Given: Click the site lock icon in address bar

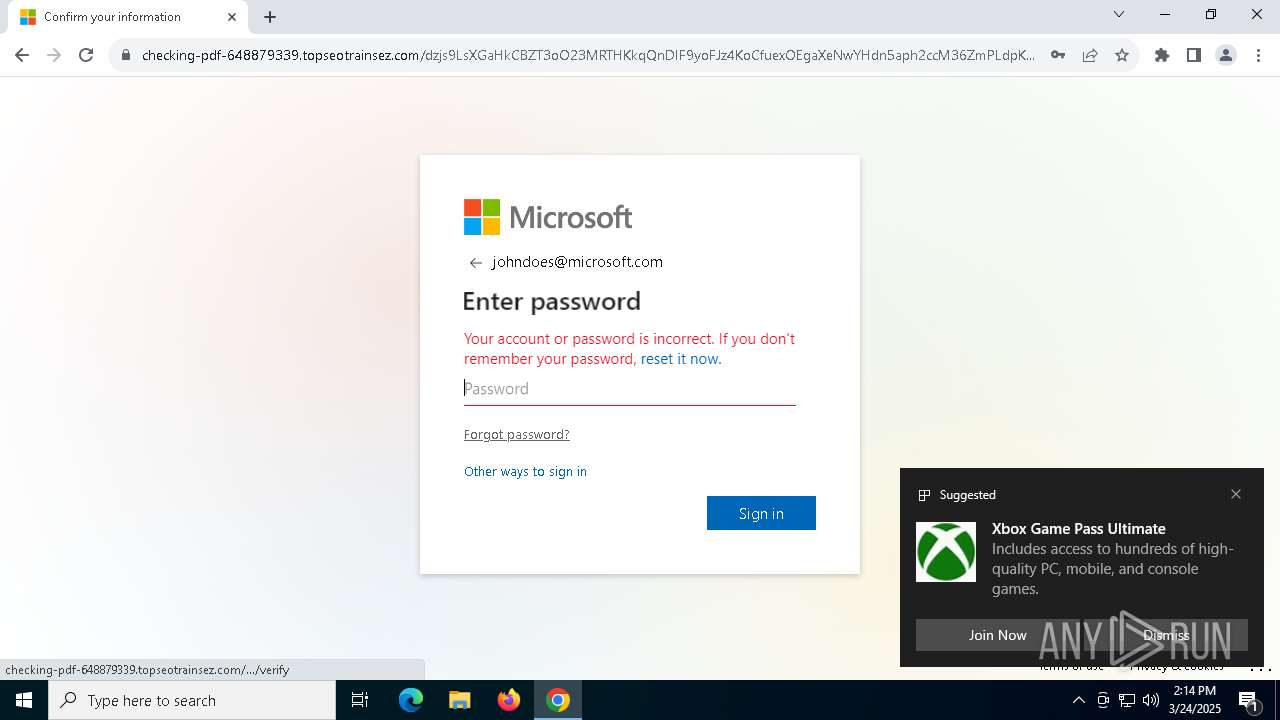Looking at the screenshot, I should (126, 55).
